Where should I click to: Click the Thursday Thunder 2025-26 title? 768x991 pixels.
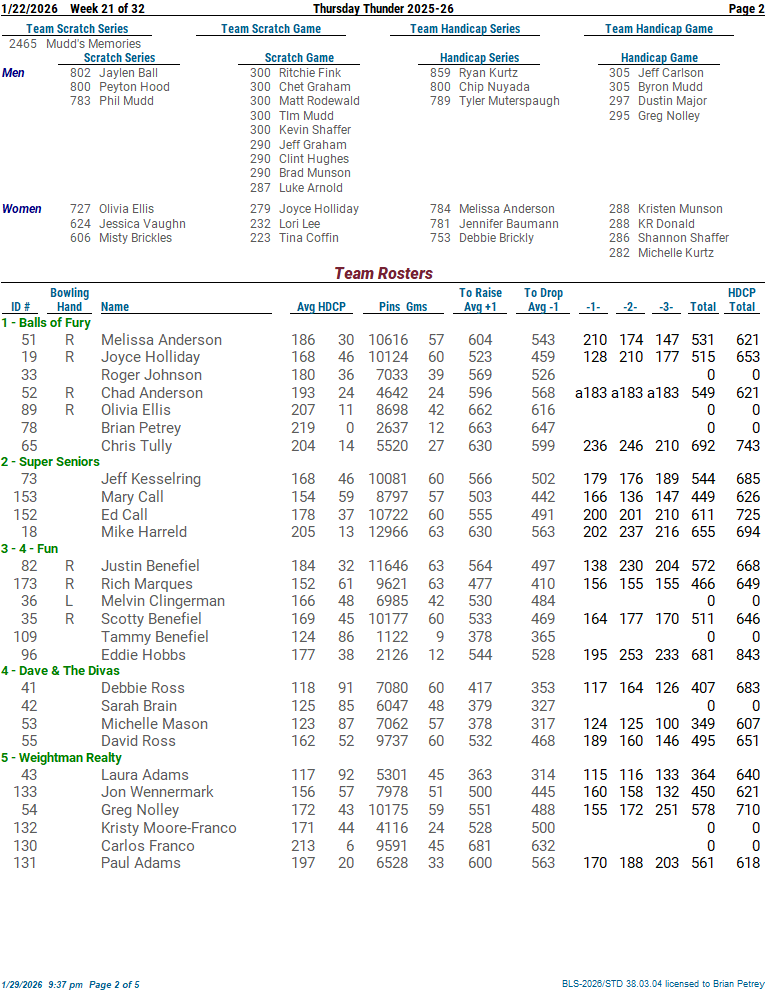point(384,9)
